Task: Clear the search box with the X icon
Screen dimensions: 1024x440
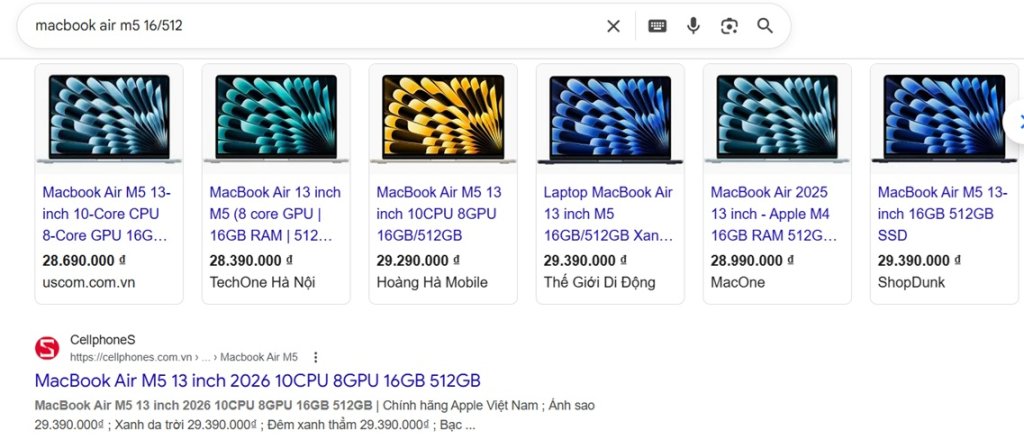Action: click(x=613, y=26)
